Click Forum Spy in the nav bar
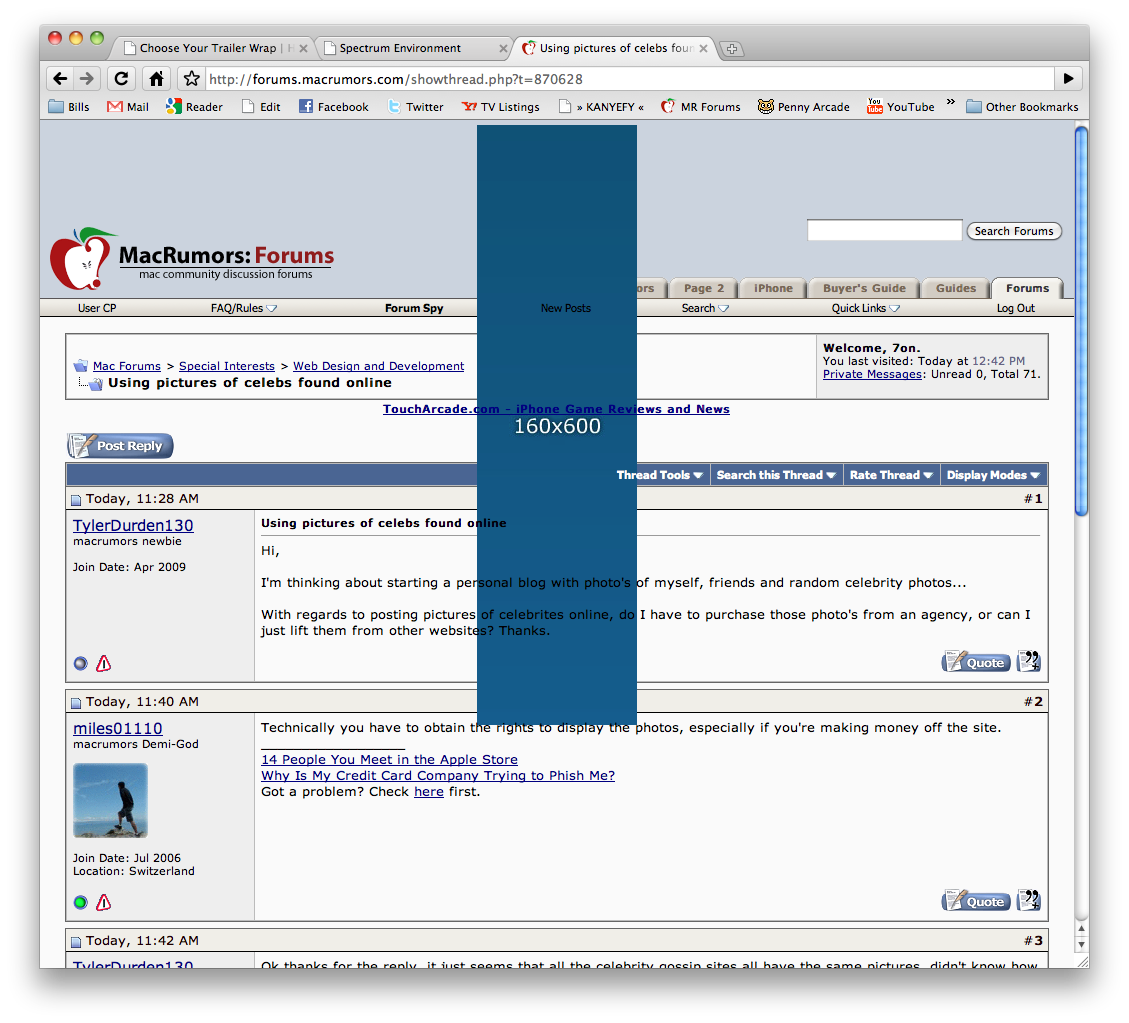This screenshot has height=1023, width=1129. click(414, 308)
